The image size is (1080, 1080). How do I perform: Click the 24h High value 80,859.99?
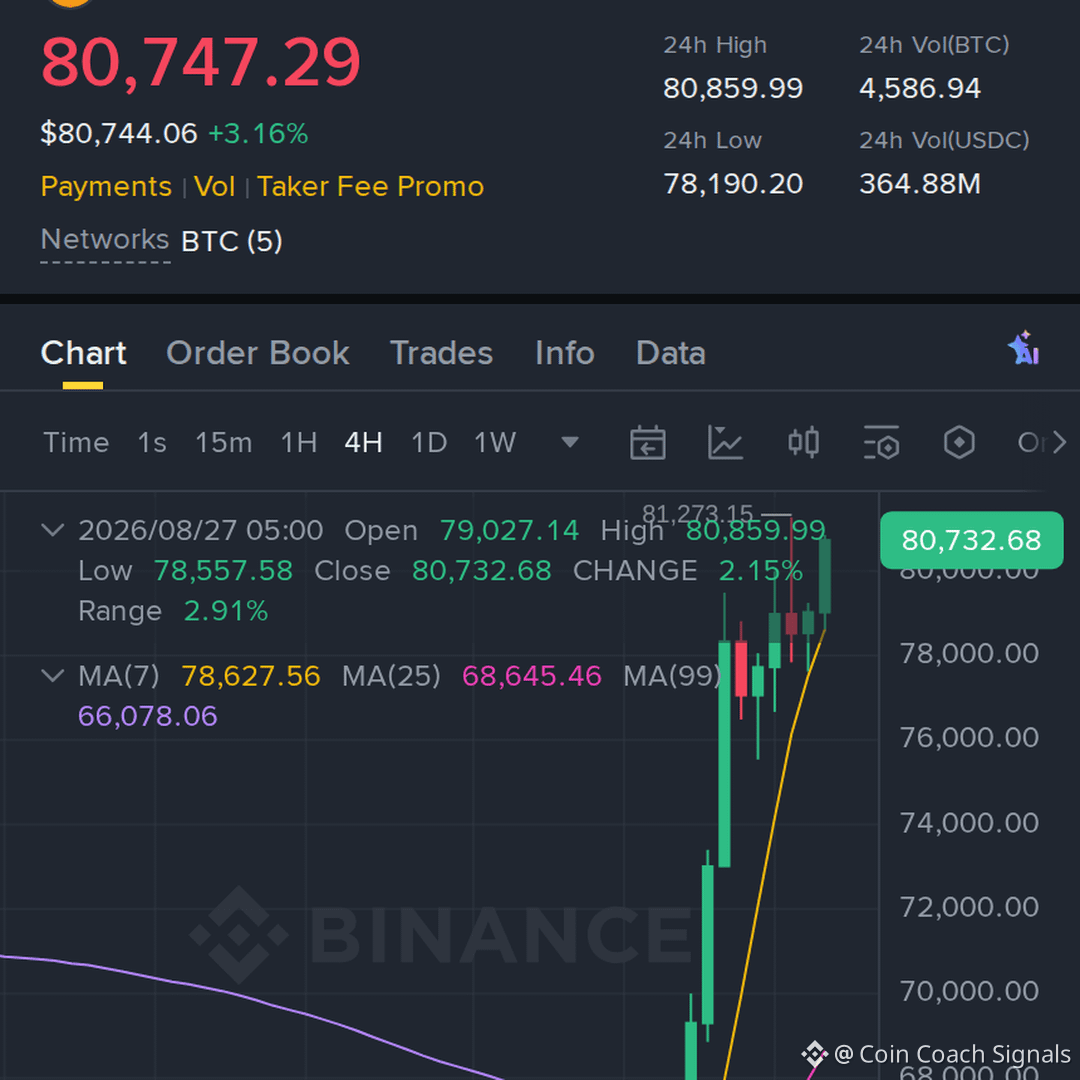click(x=733, y=88)
